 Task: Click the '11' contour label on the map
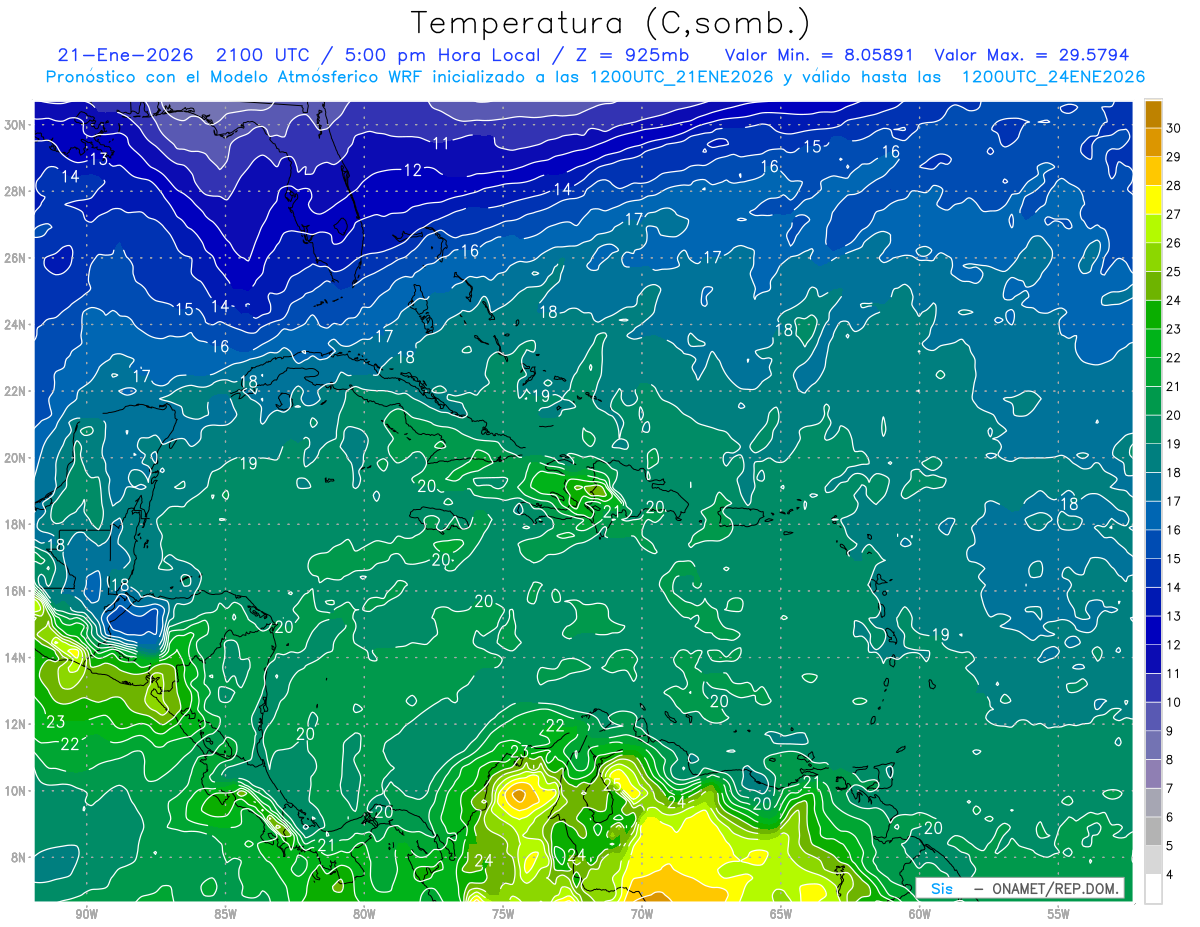tap(441, 143)
